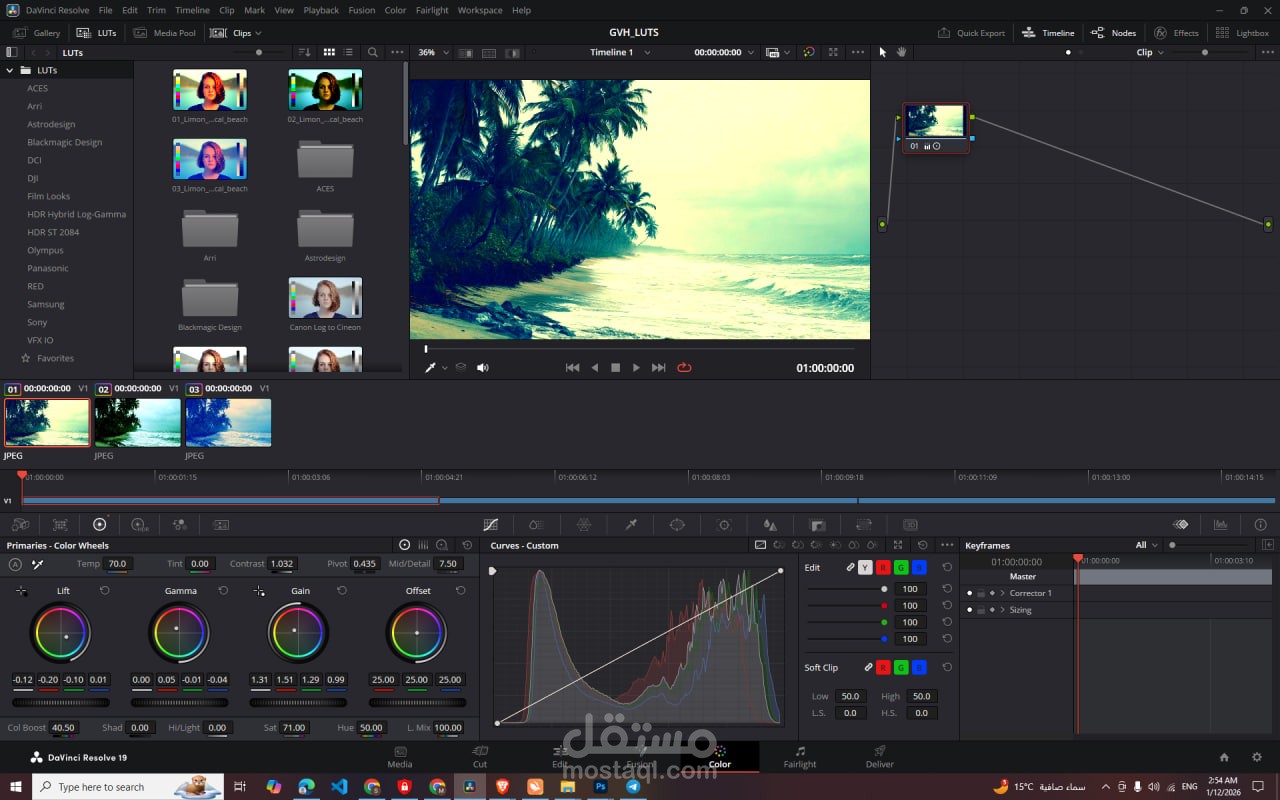
Task: Open the HDR color wheels palette
Action: (x=139, y=524)
